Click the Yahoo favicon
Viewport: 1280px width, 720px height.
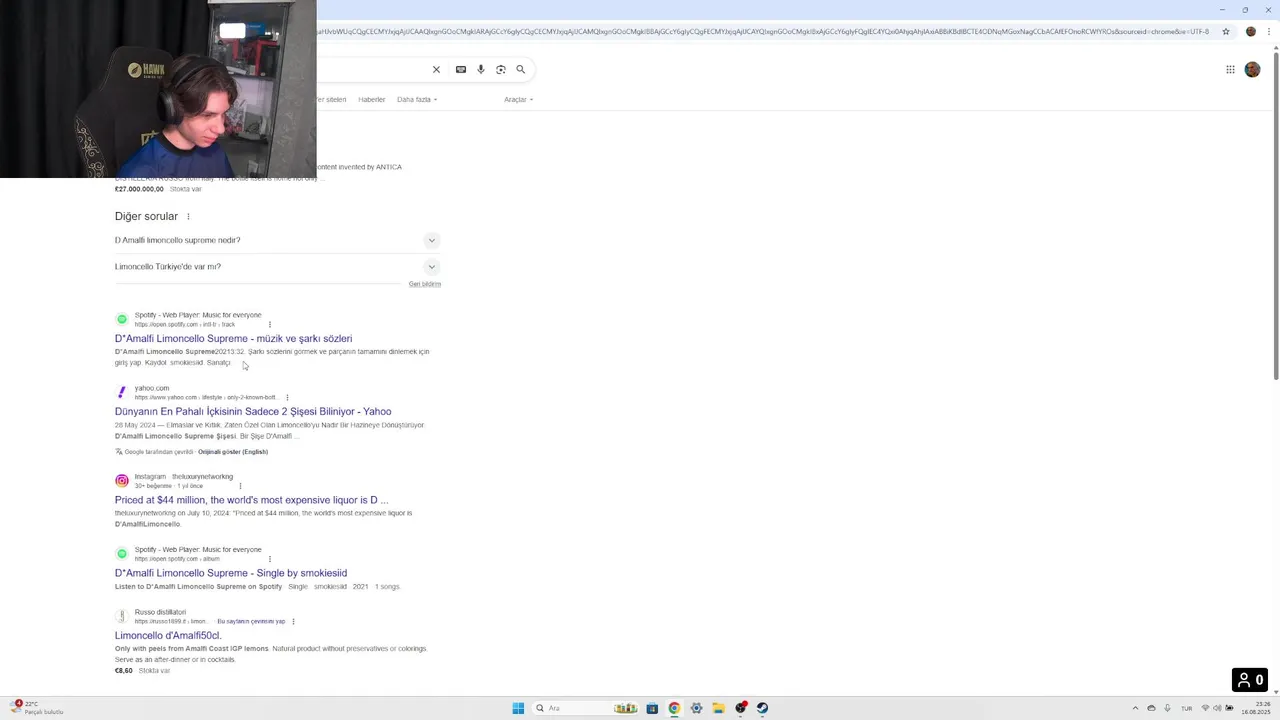coord(122,392)
